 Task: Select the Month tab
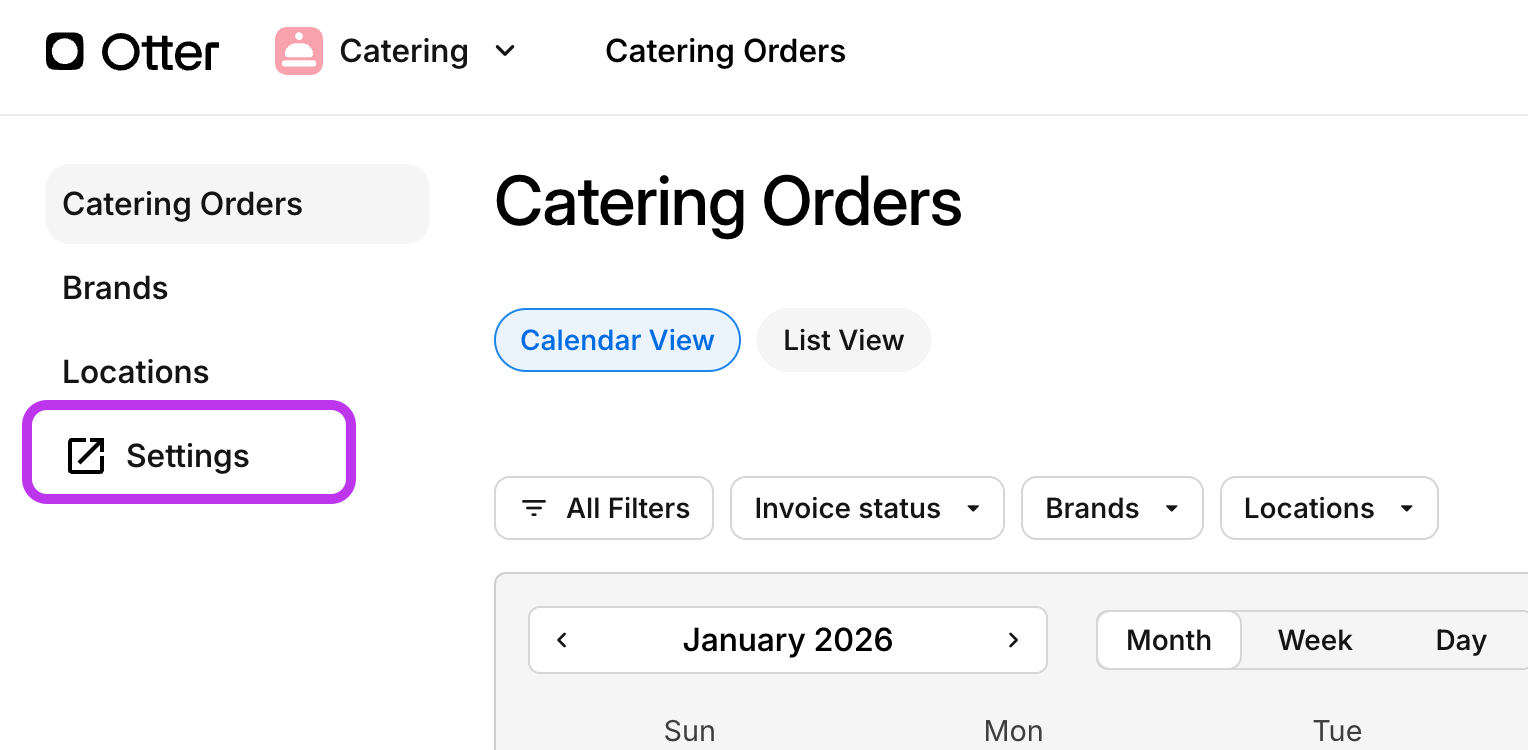pyautogui.click(x=1168, y=640)
